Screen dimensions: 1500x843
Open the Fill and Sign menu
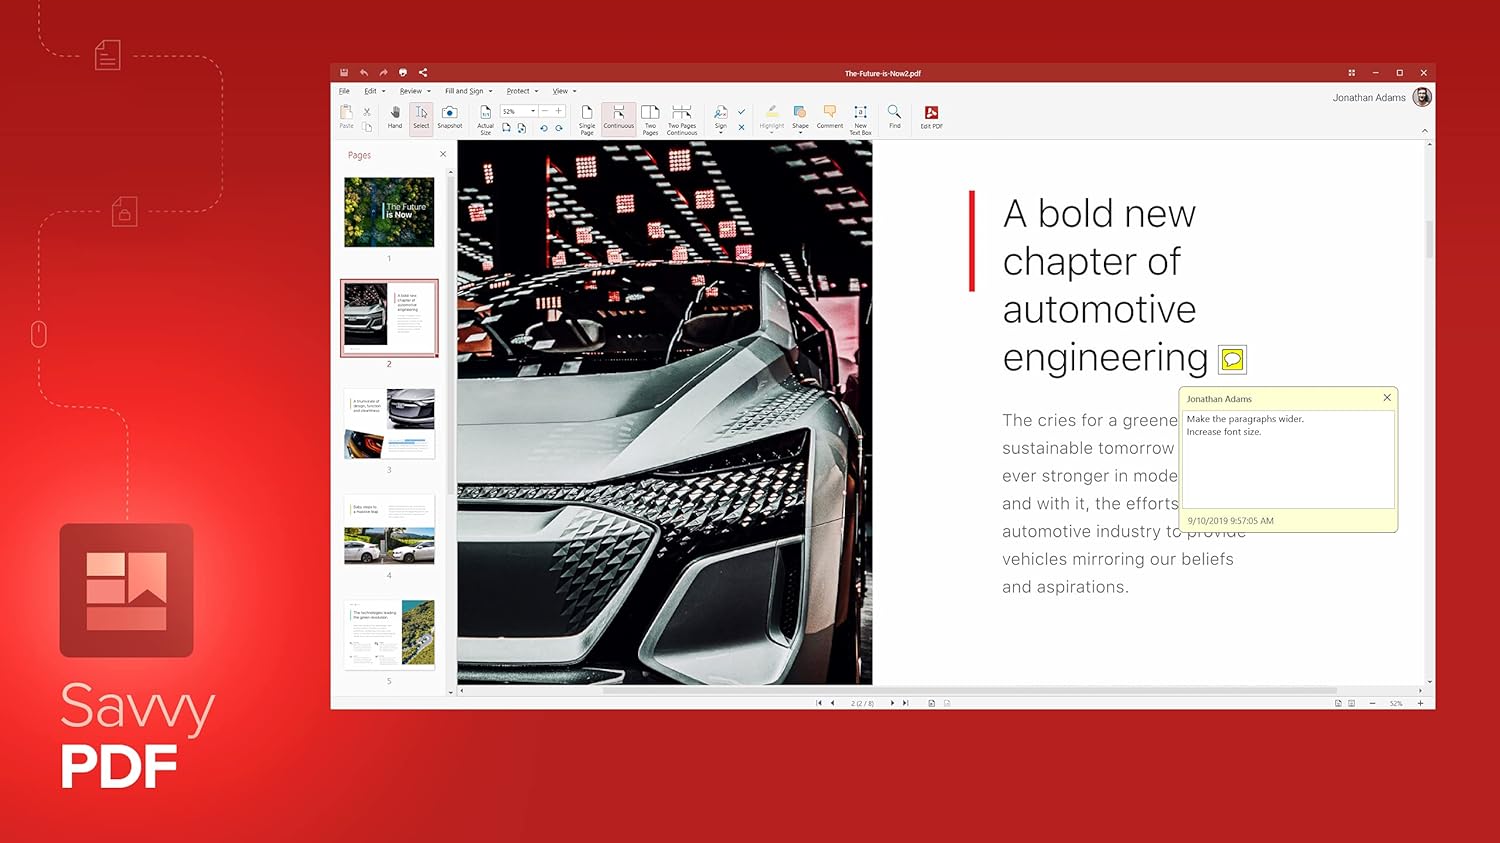click(x=463, y=91)
